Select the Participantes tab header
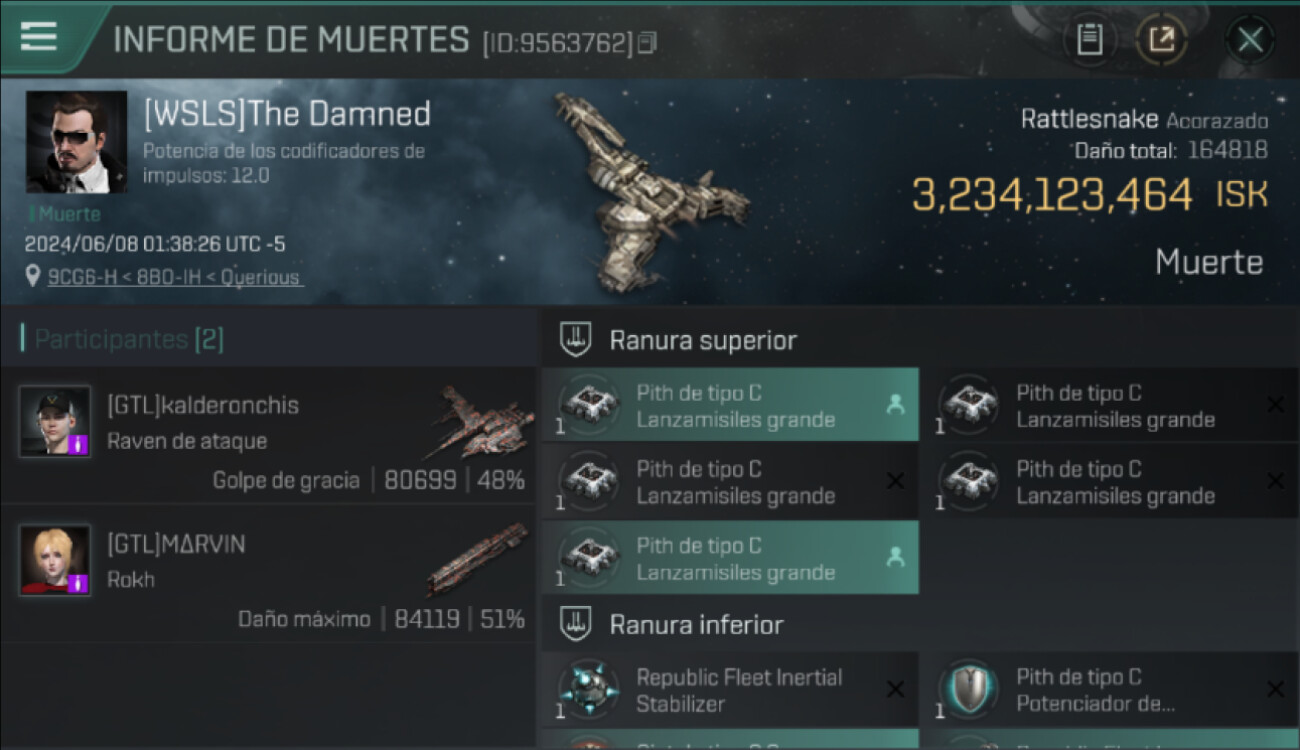 pos(129,339)
